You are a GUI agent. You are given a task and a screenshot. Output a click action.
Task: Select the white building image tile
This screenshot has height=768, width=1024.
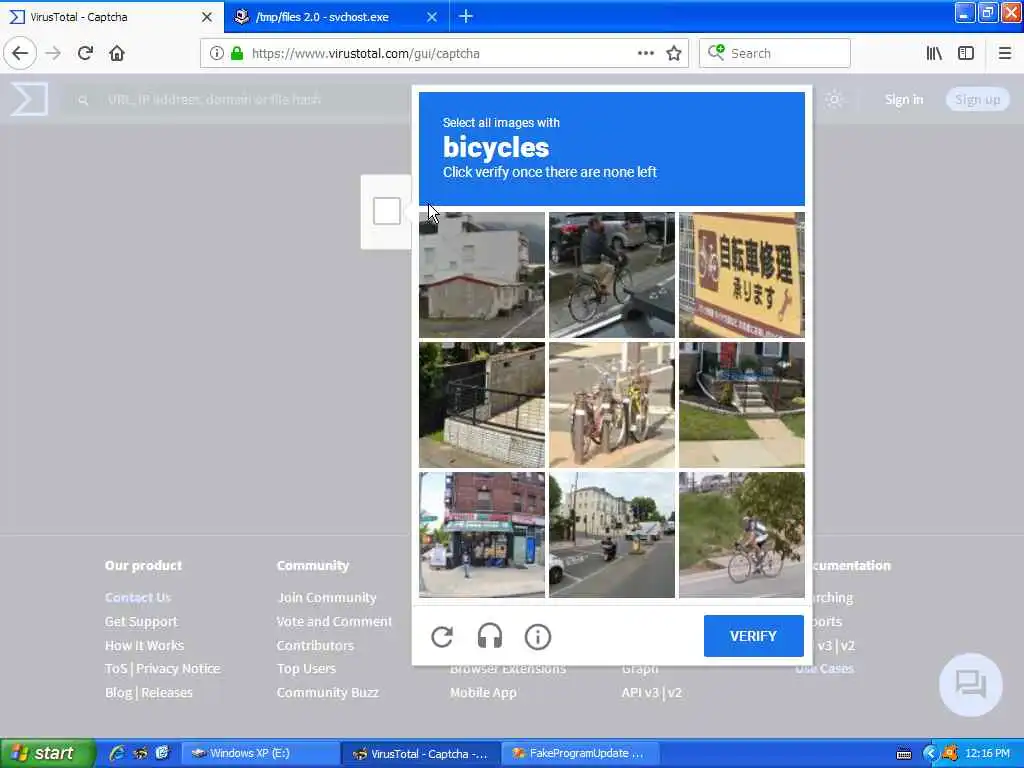click(x=482, y=274)
